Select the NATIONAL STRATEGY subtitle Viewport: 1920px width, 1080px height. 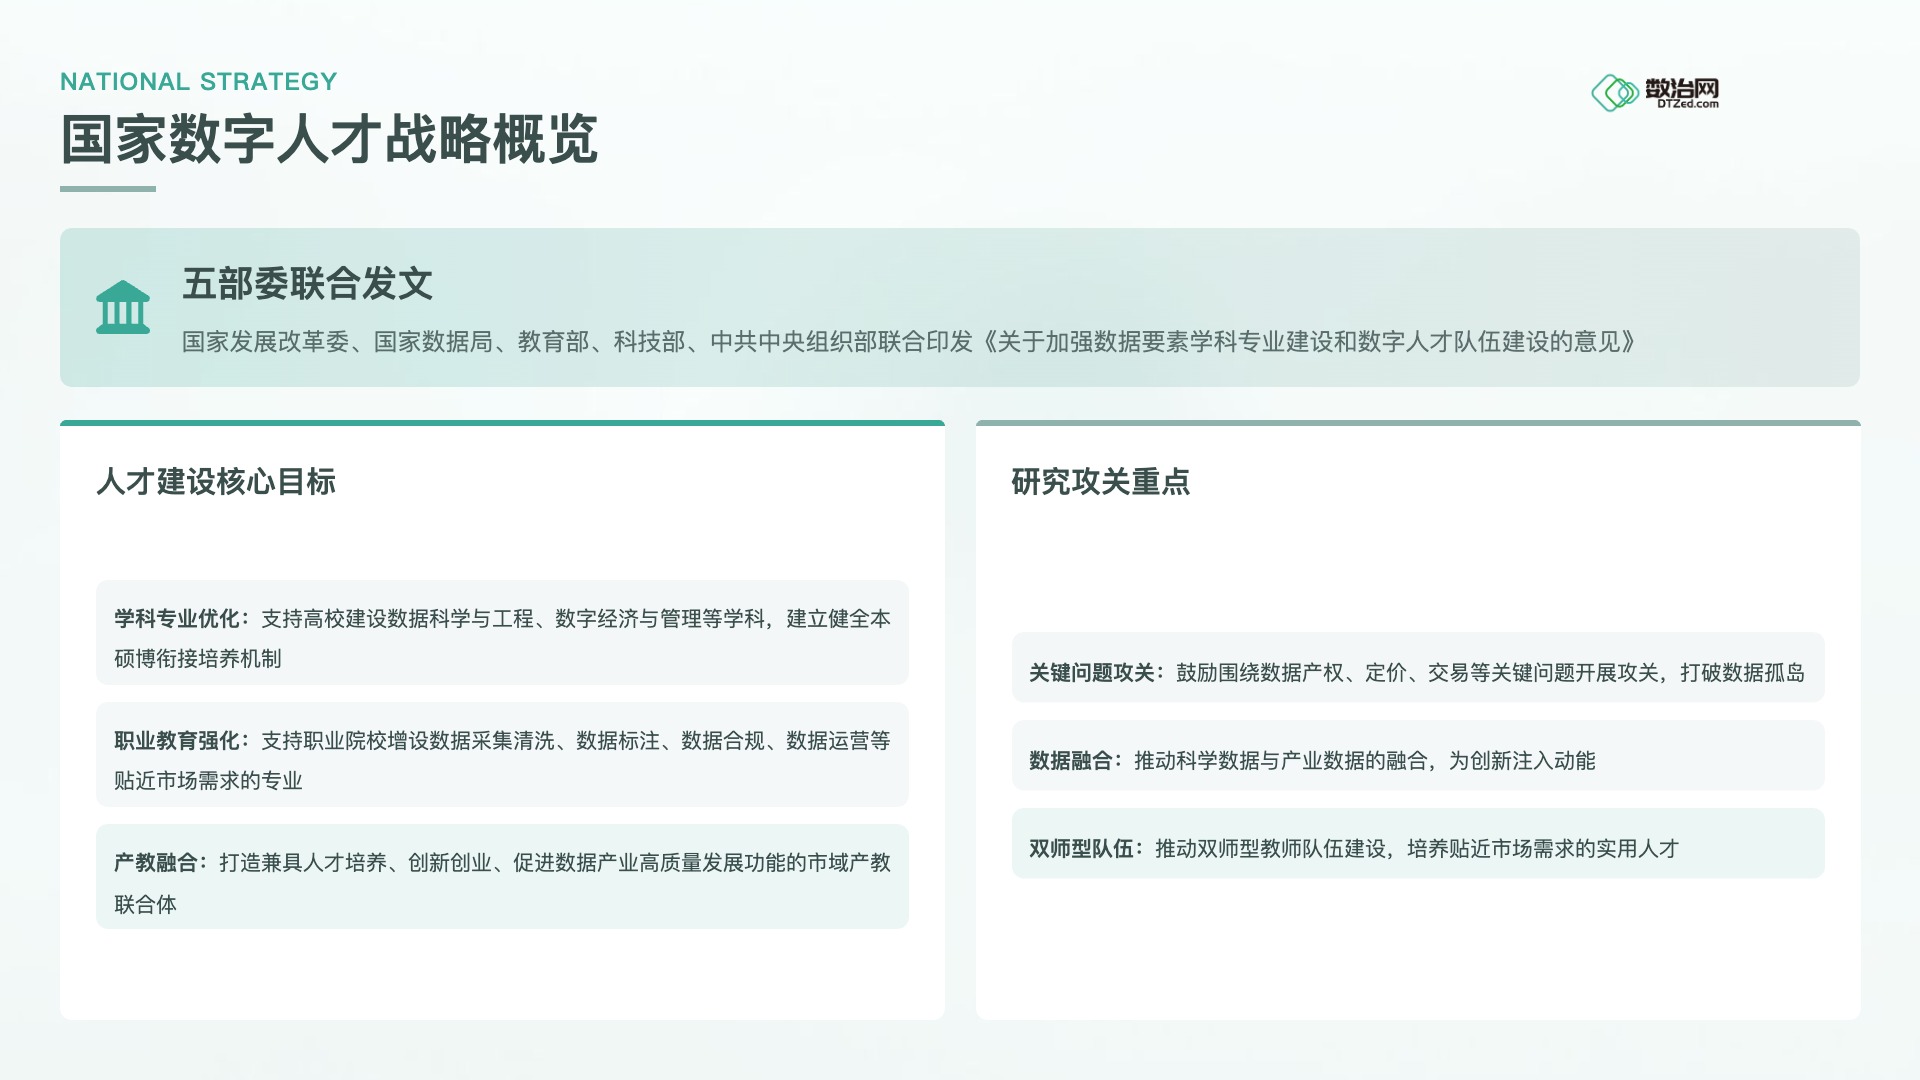(199, 82)
